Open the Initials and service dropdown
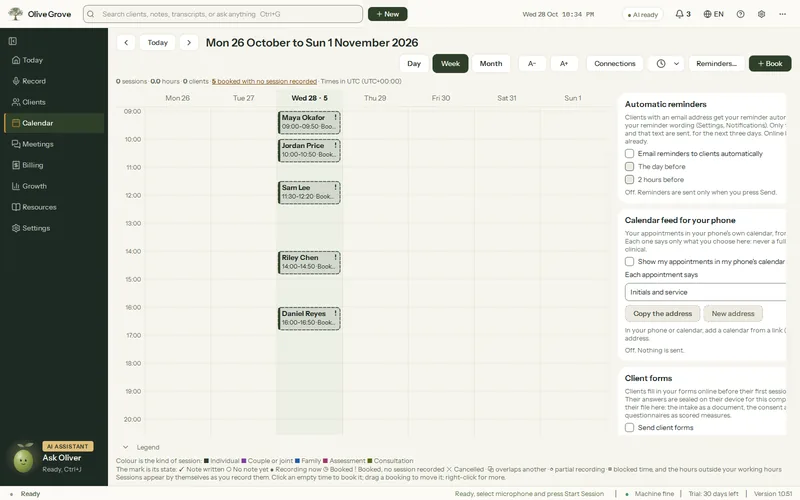The height and width of the screenshot is (500, 800). coord(706,292)
